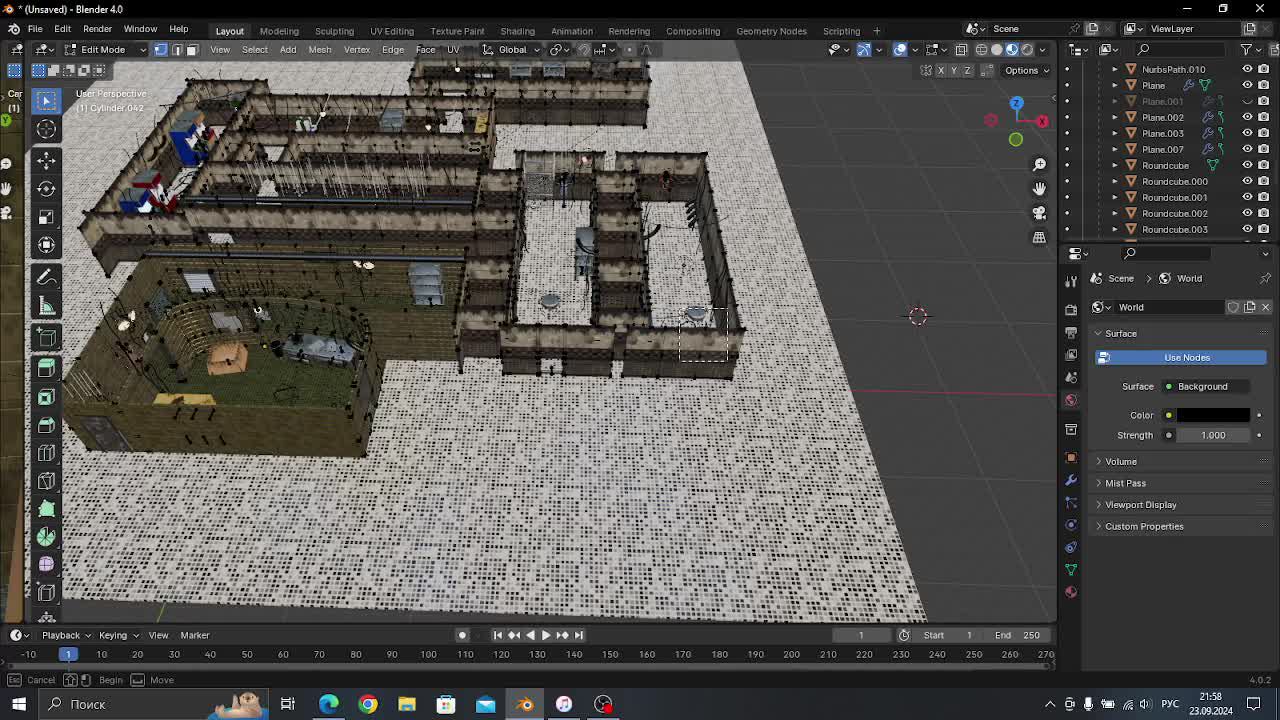Collapse the Surface panel
Image resolution: width=1280 pixels, height=720 pixels.
[x=1120, y=333]
